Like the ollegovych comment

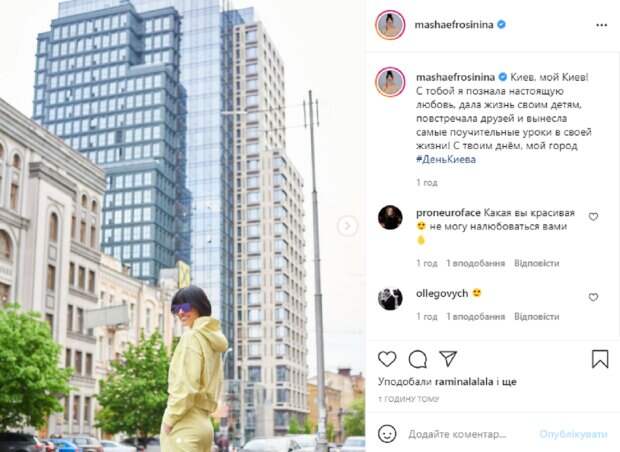(x=593, y=297)
